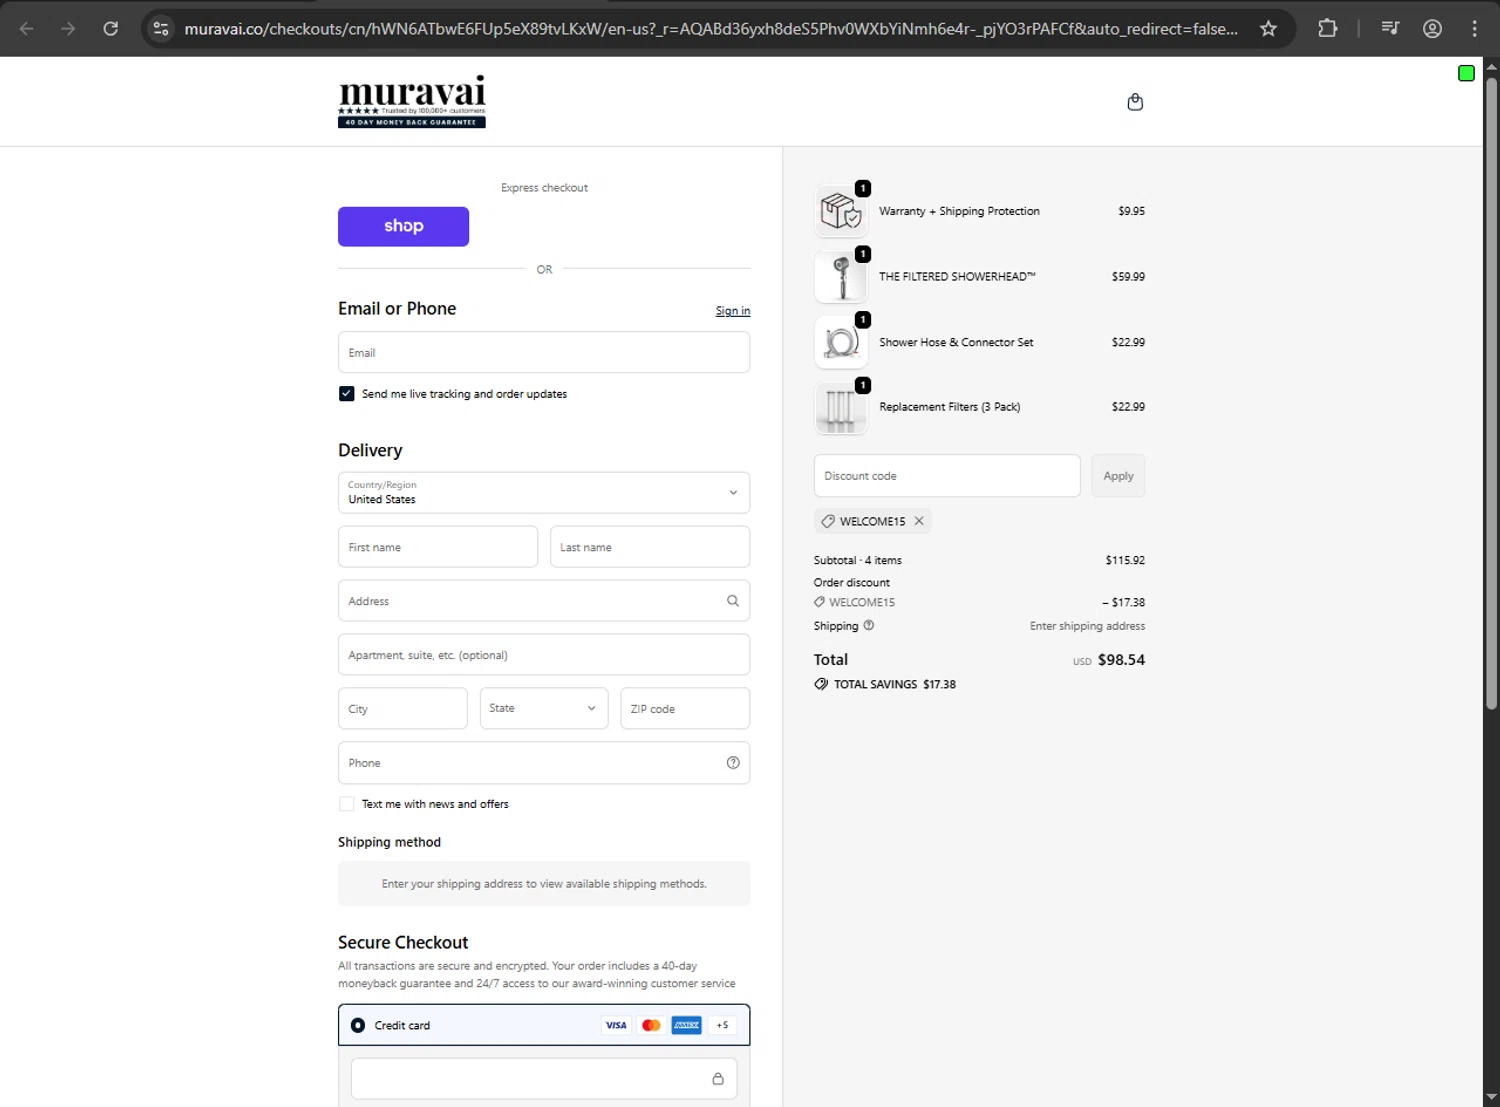Click the shipping info question mark icon
Viewport: 1500px width, 1107px height.
coord(868,625)
